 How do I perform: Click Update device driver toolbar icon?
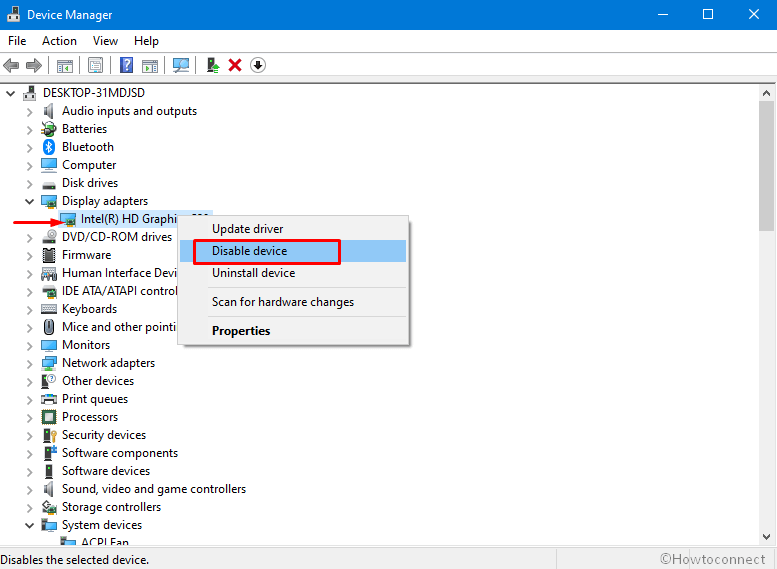[213, 65]
